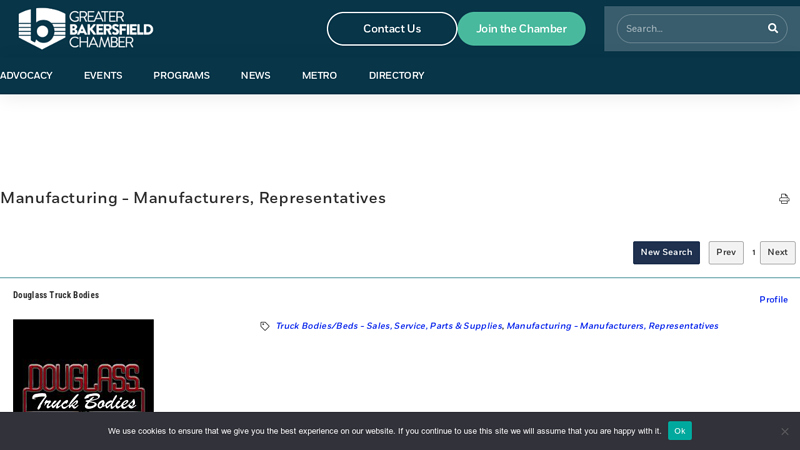This screenshot has height=450, width=800.
Task: Start a New Search
Action: (666, 253)
